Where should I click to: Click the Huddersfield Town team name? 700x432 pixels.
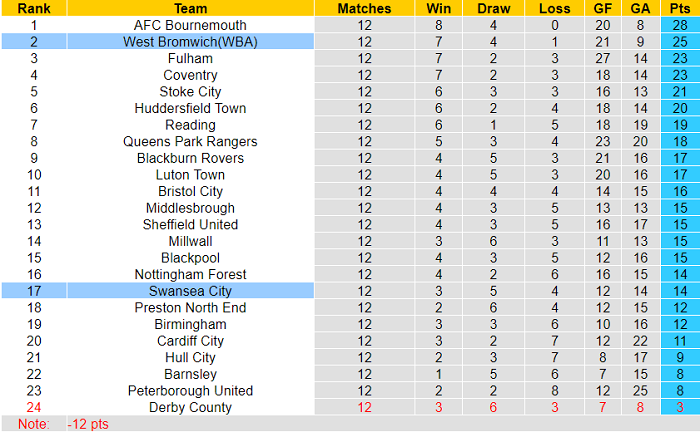[x=190, y=108]
